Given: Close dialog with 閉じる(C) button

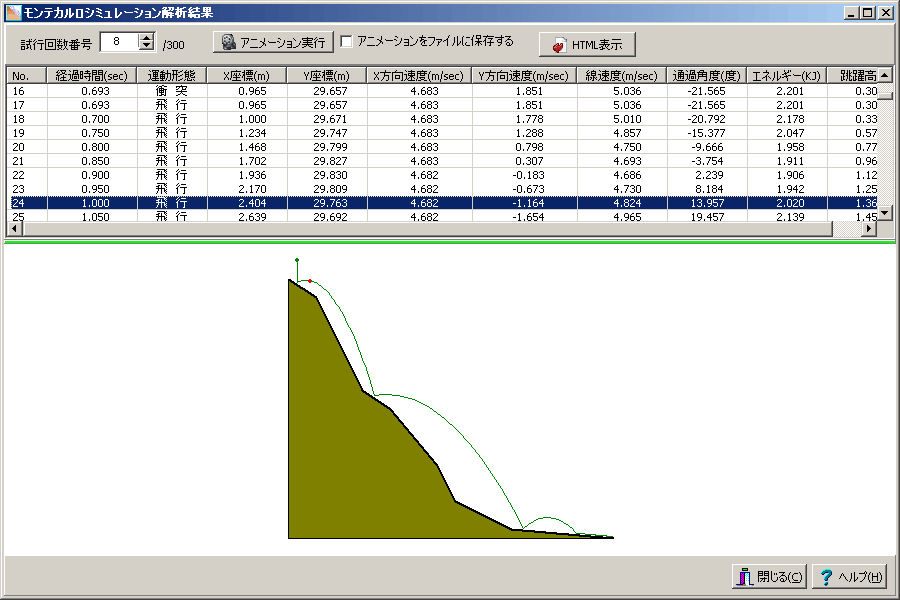Looking at the screenshot, I should 770,576.
